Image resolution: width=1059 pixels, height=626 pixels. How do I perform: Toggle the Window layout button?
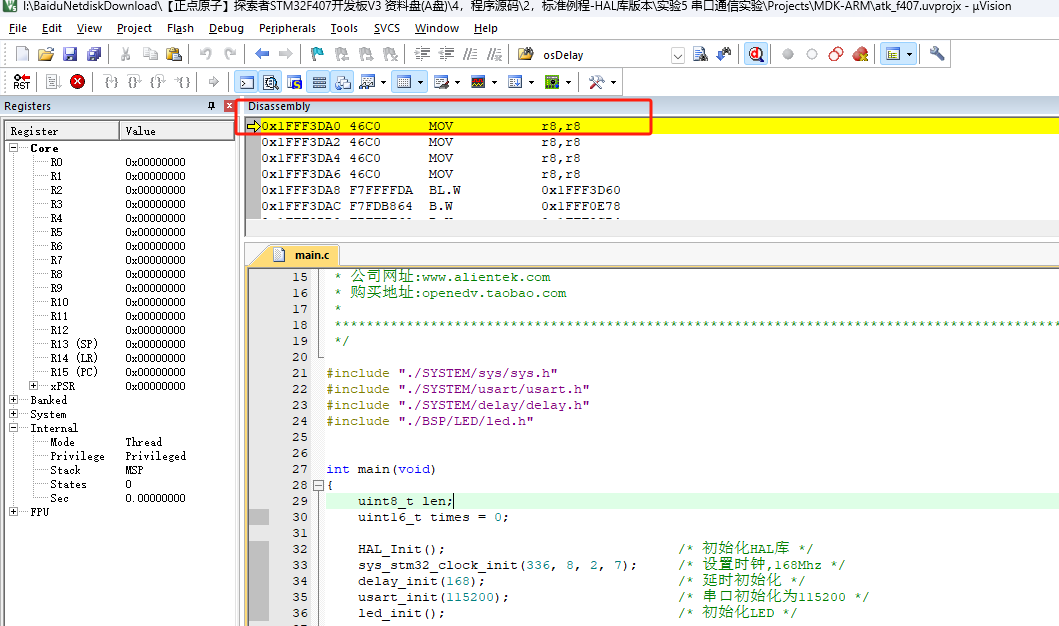[x=893, y=55]
